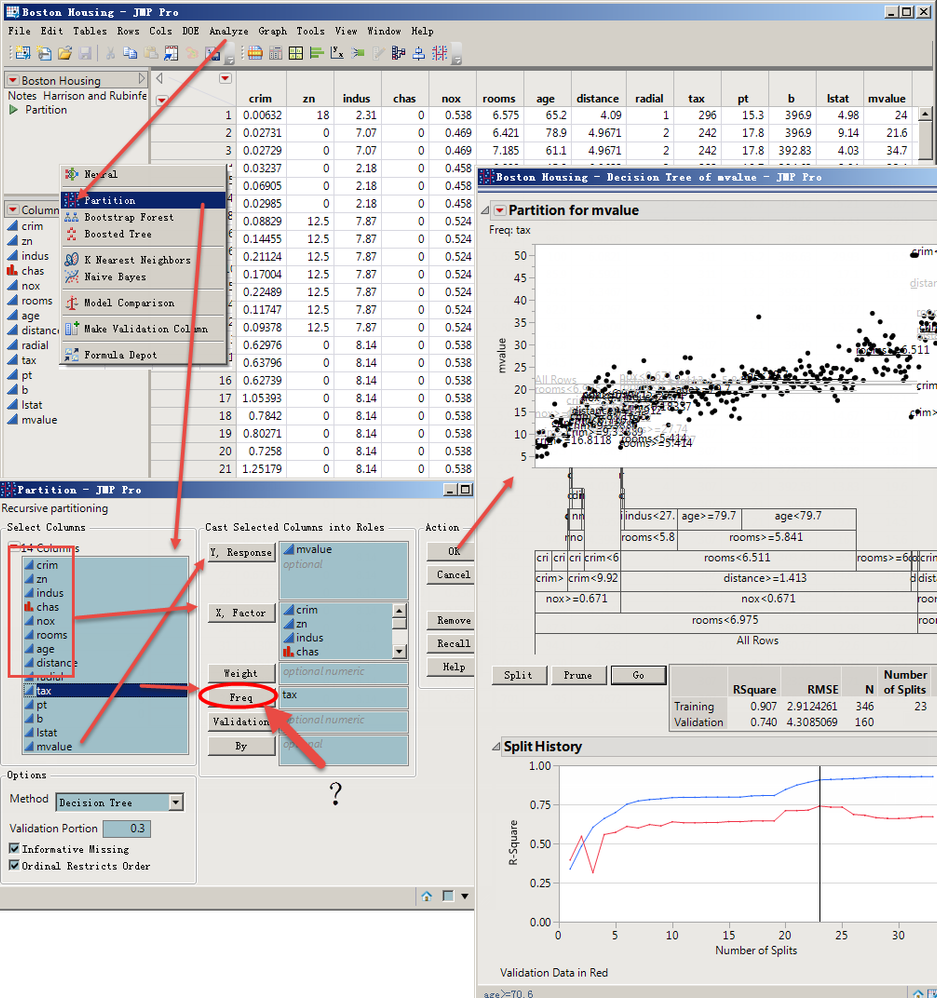Click the New Script toolbar icon
The height and width of the screenshot is (998, 937).
point(44,53)
